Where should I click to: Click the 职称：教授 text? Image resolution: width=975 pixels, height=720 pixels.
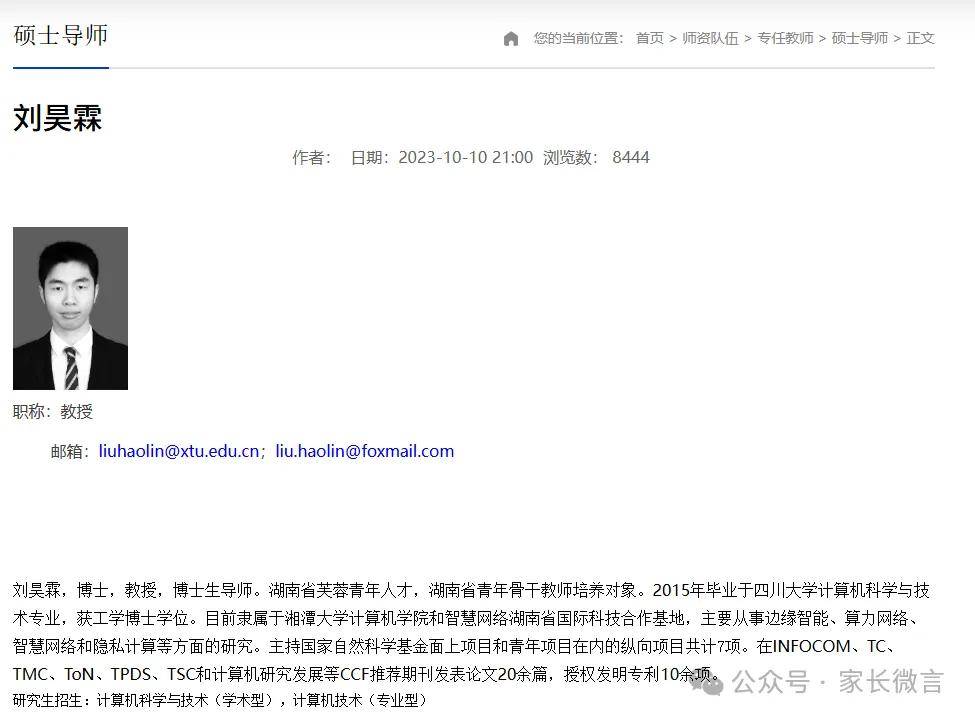(53, 411)
